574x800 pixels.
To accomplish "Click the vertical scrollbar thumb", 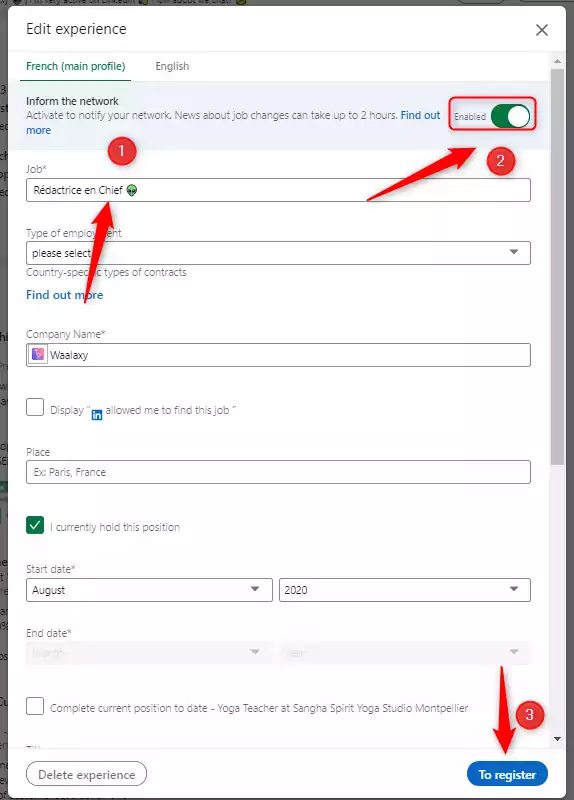I will pyautogui.click(x=557, y=267).
